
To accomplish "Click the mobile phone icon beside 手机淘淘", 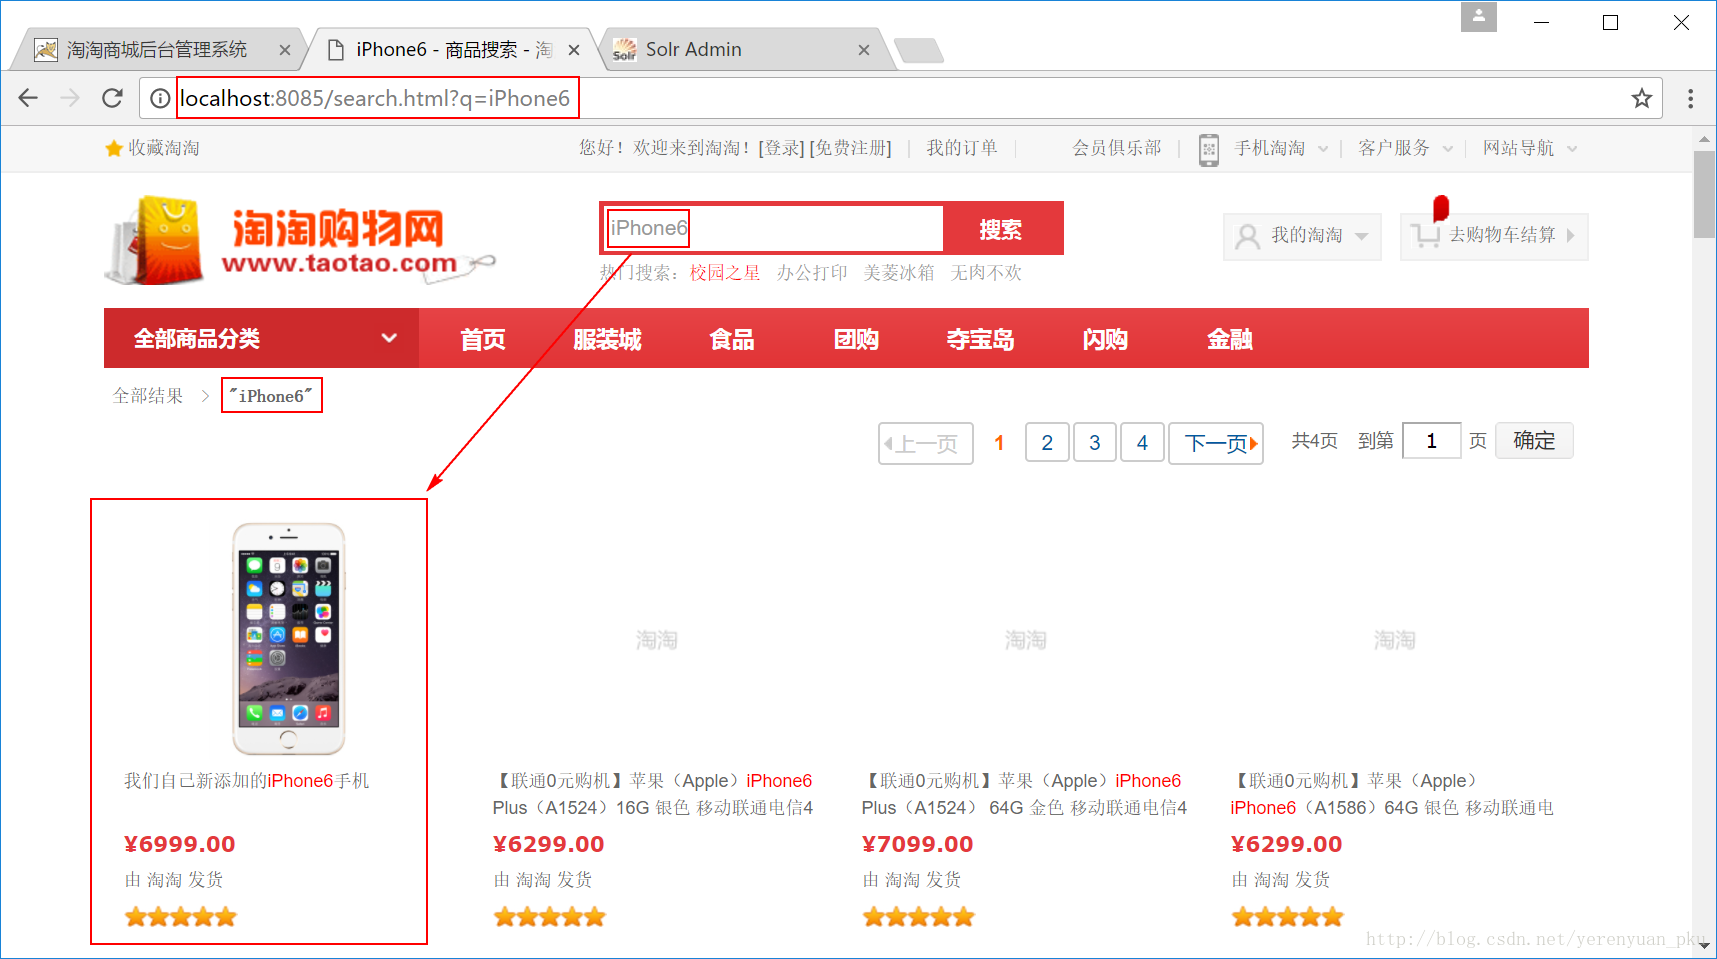I will 1209,149.
